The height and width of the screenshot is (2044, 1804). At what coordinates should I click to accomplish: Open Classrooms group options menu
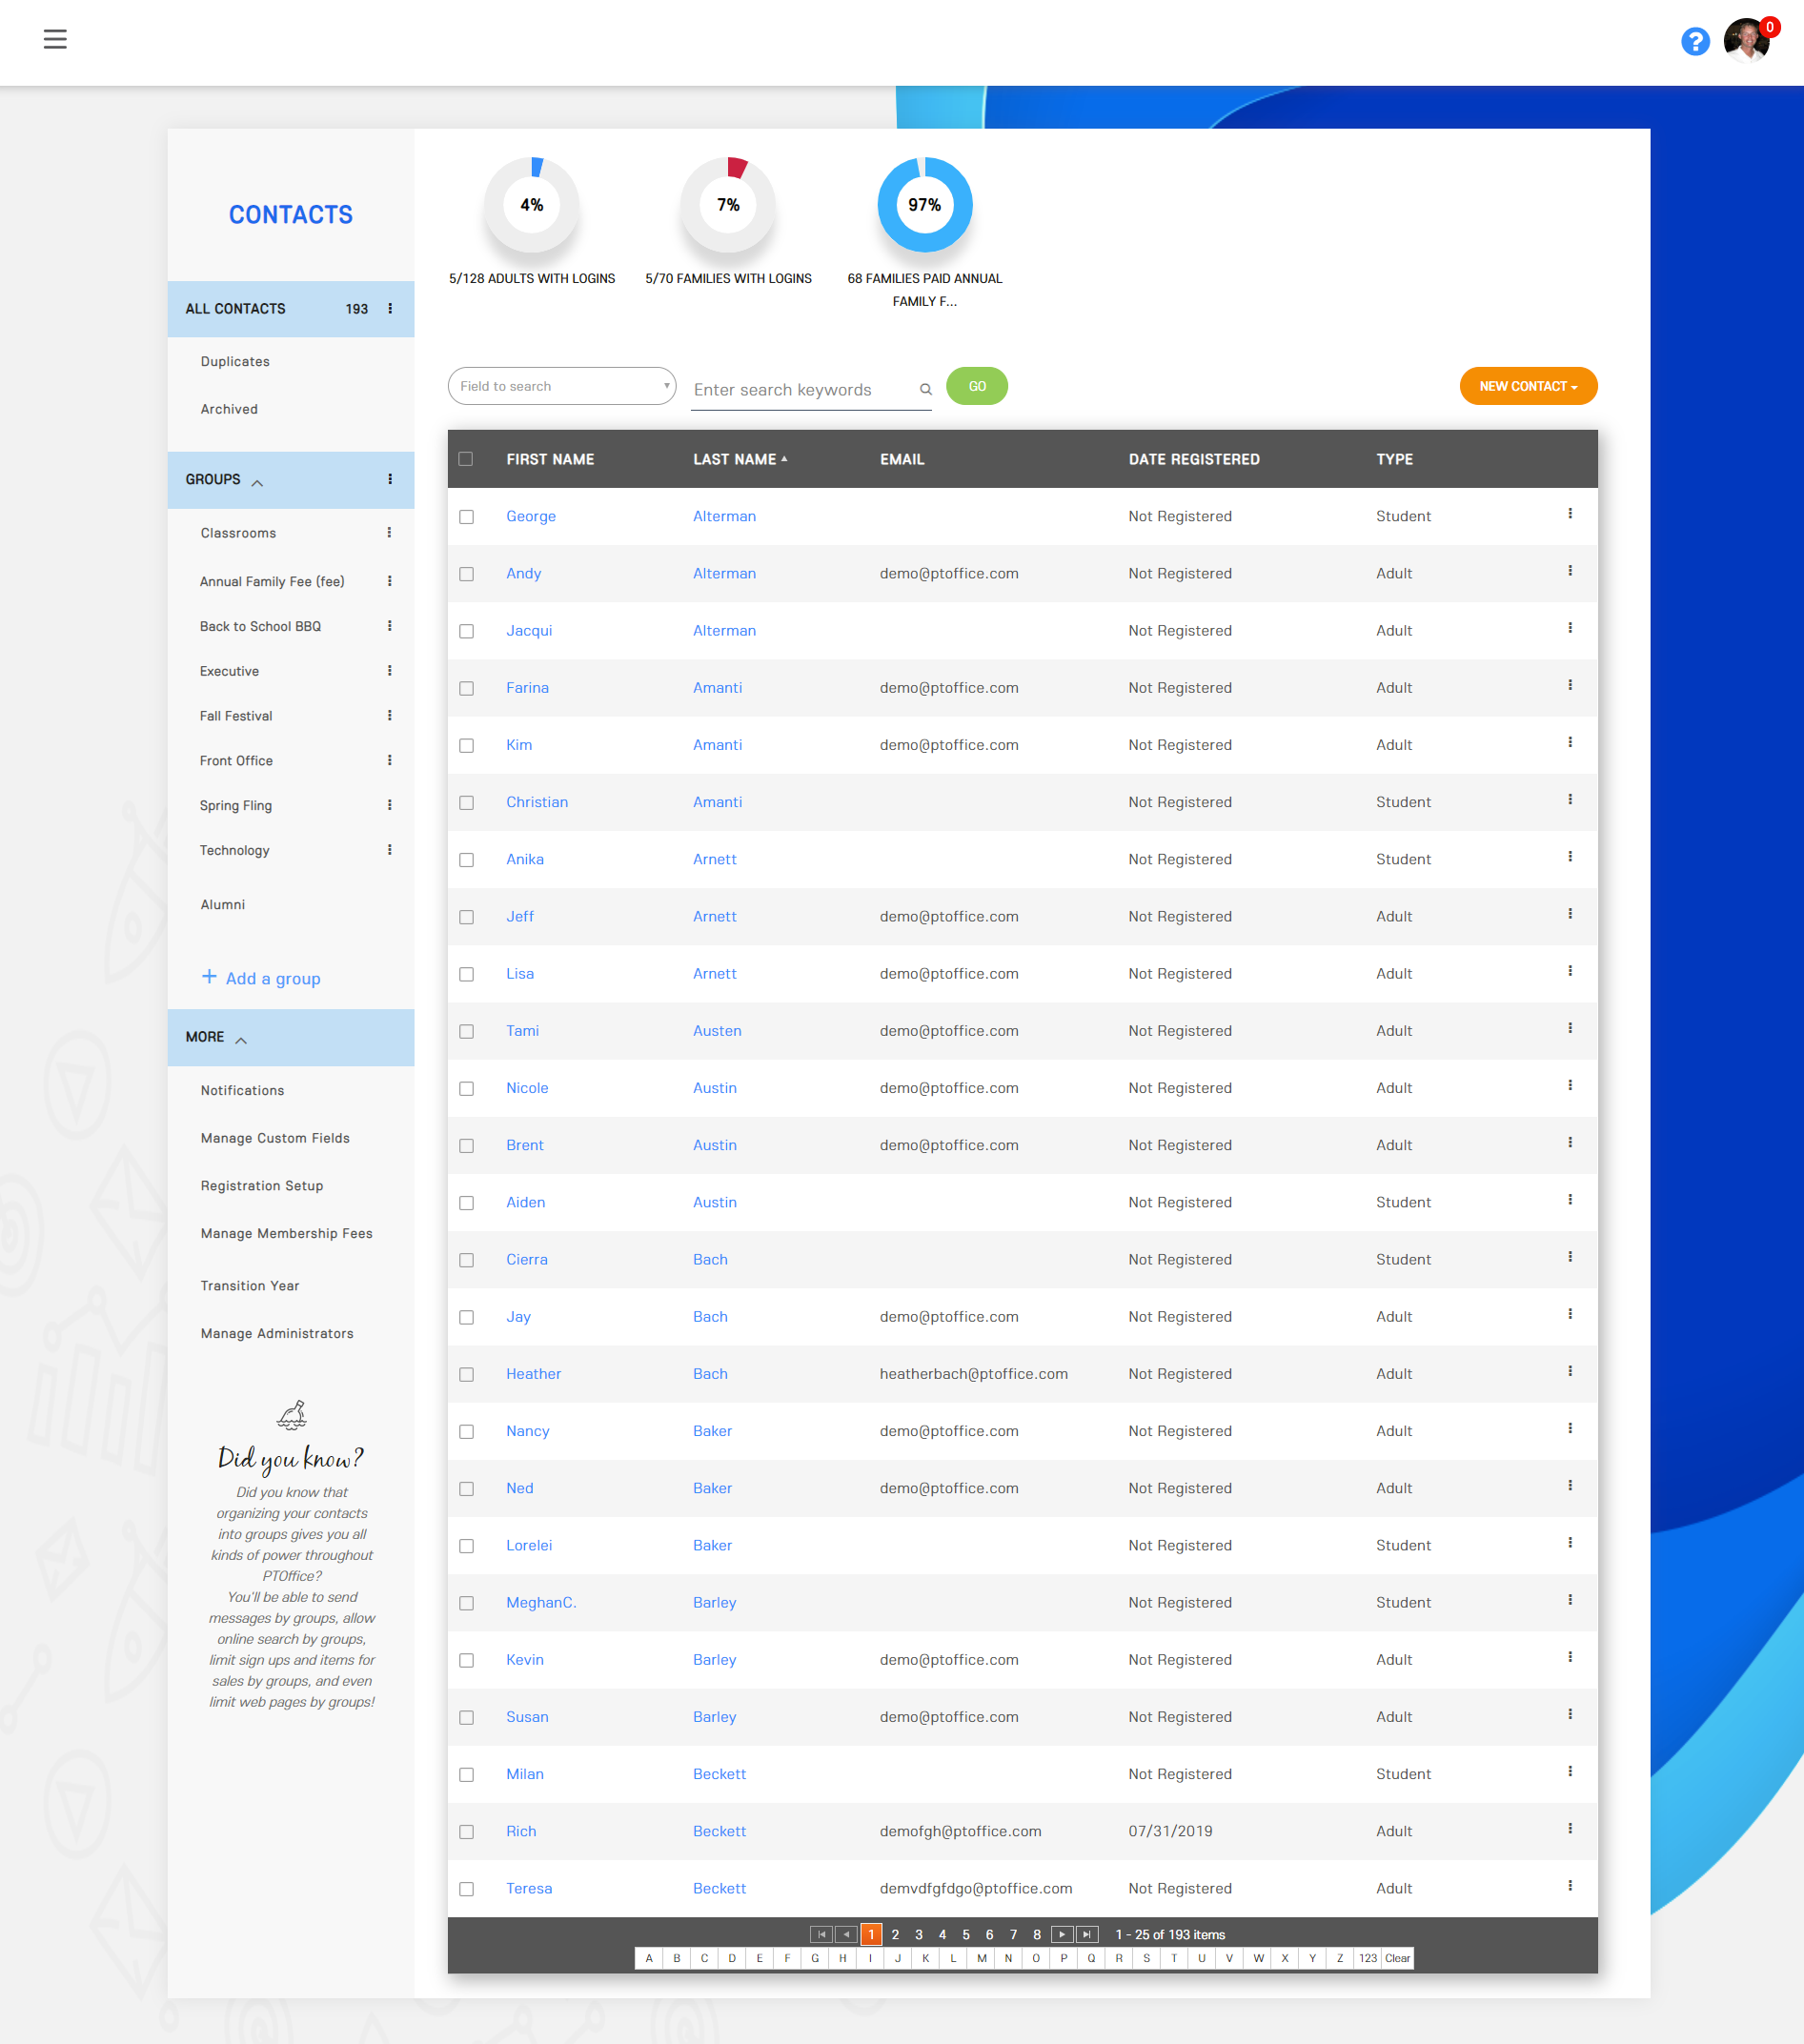[390, 533]
